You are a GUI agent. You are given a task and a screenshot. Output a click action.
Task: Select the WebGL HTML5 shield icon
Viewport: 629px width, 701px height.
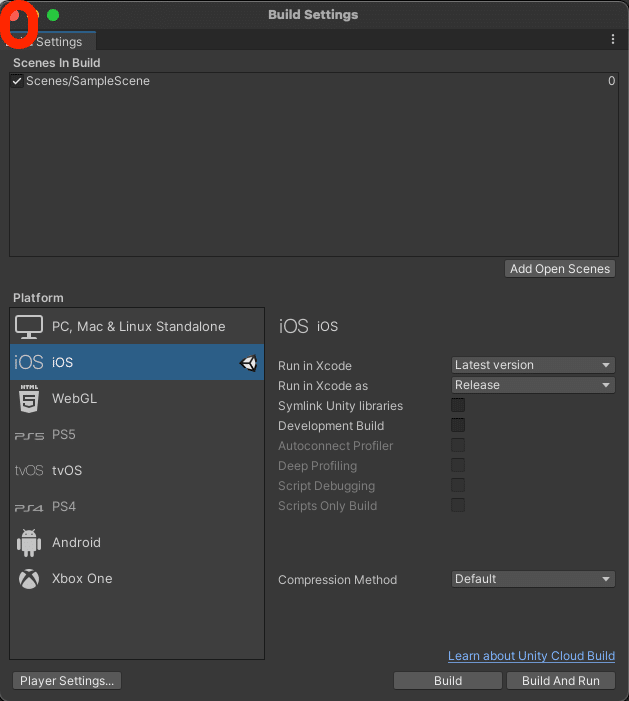pyautogui.click(x=29, y=398)
